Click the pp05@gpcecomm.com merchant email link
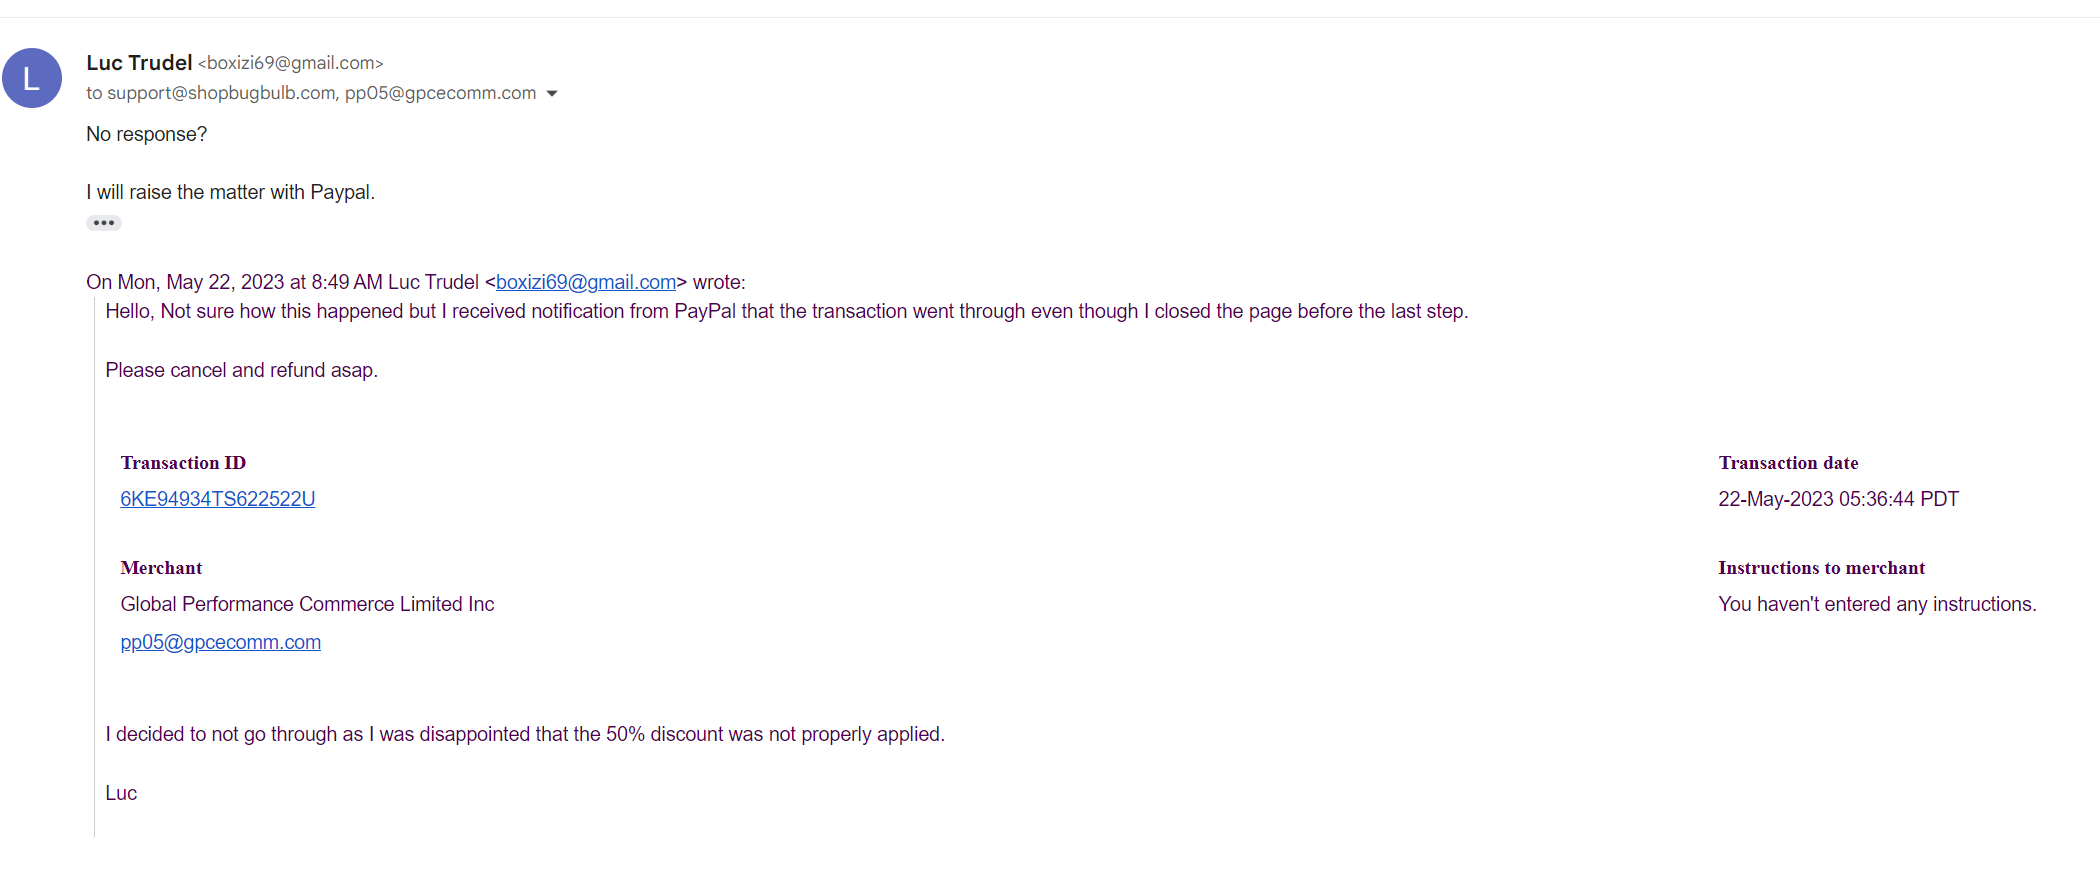2100x880 pixels. point(221,642)
